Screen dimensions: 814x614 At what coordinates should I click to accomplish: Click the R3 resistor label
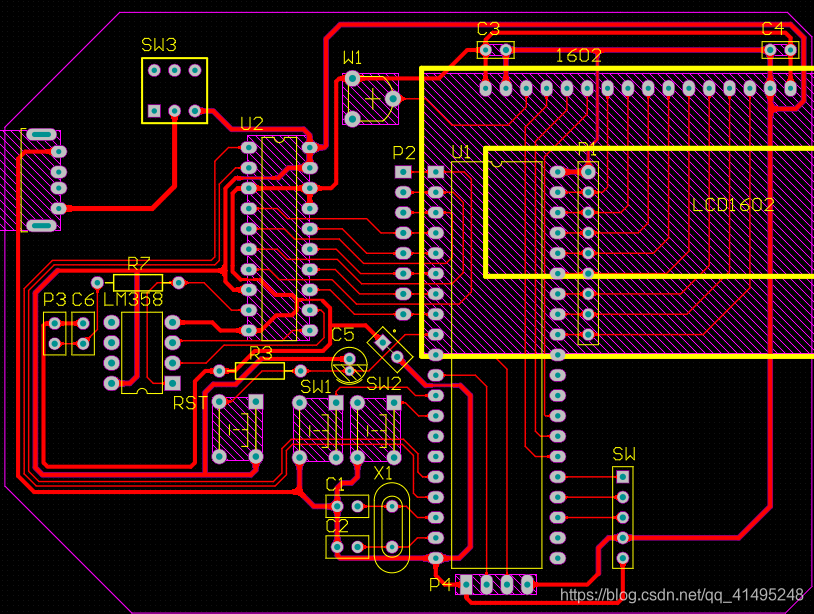(261, 354)
